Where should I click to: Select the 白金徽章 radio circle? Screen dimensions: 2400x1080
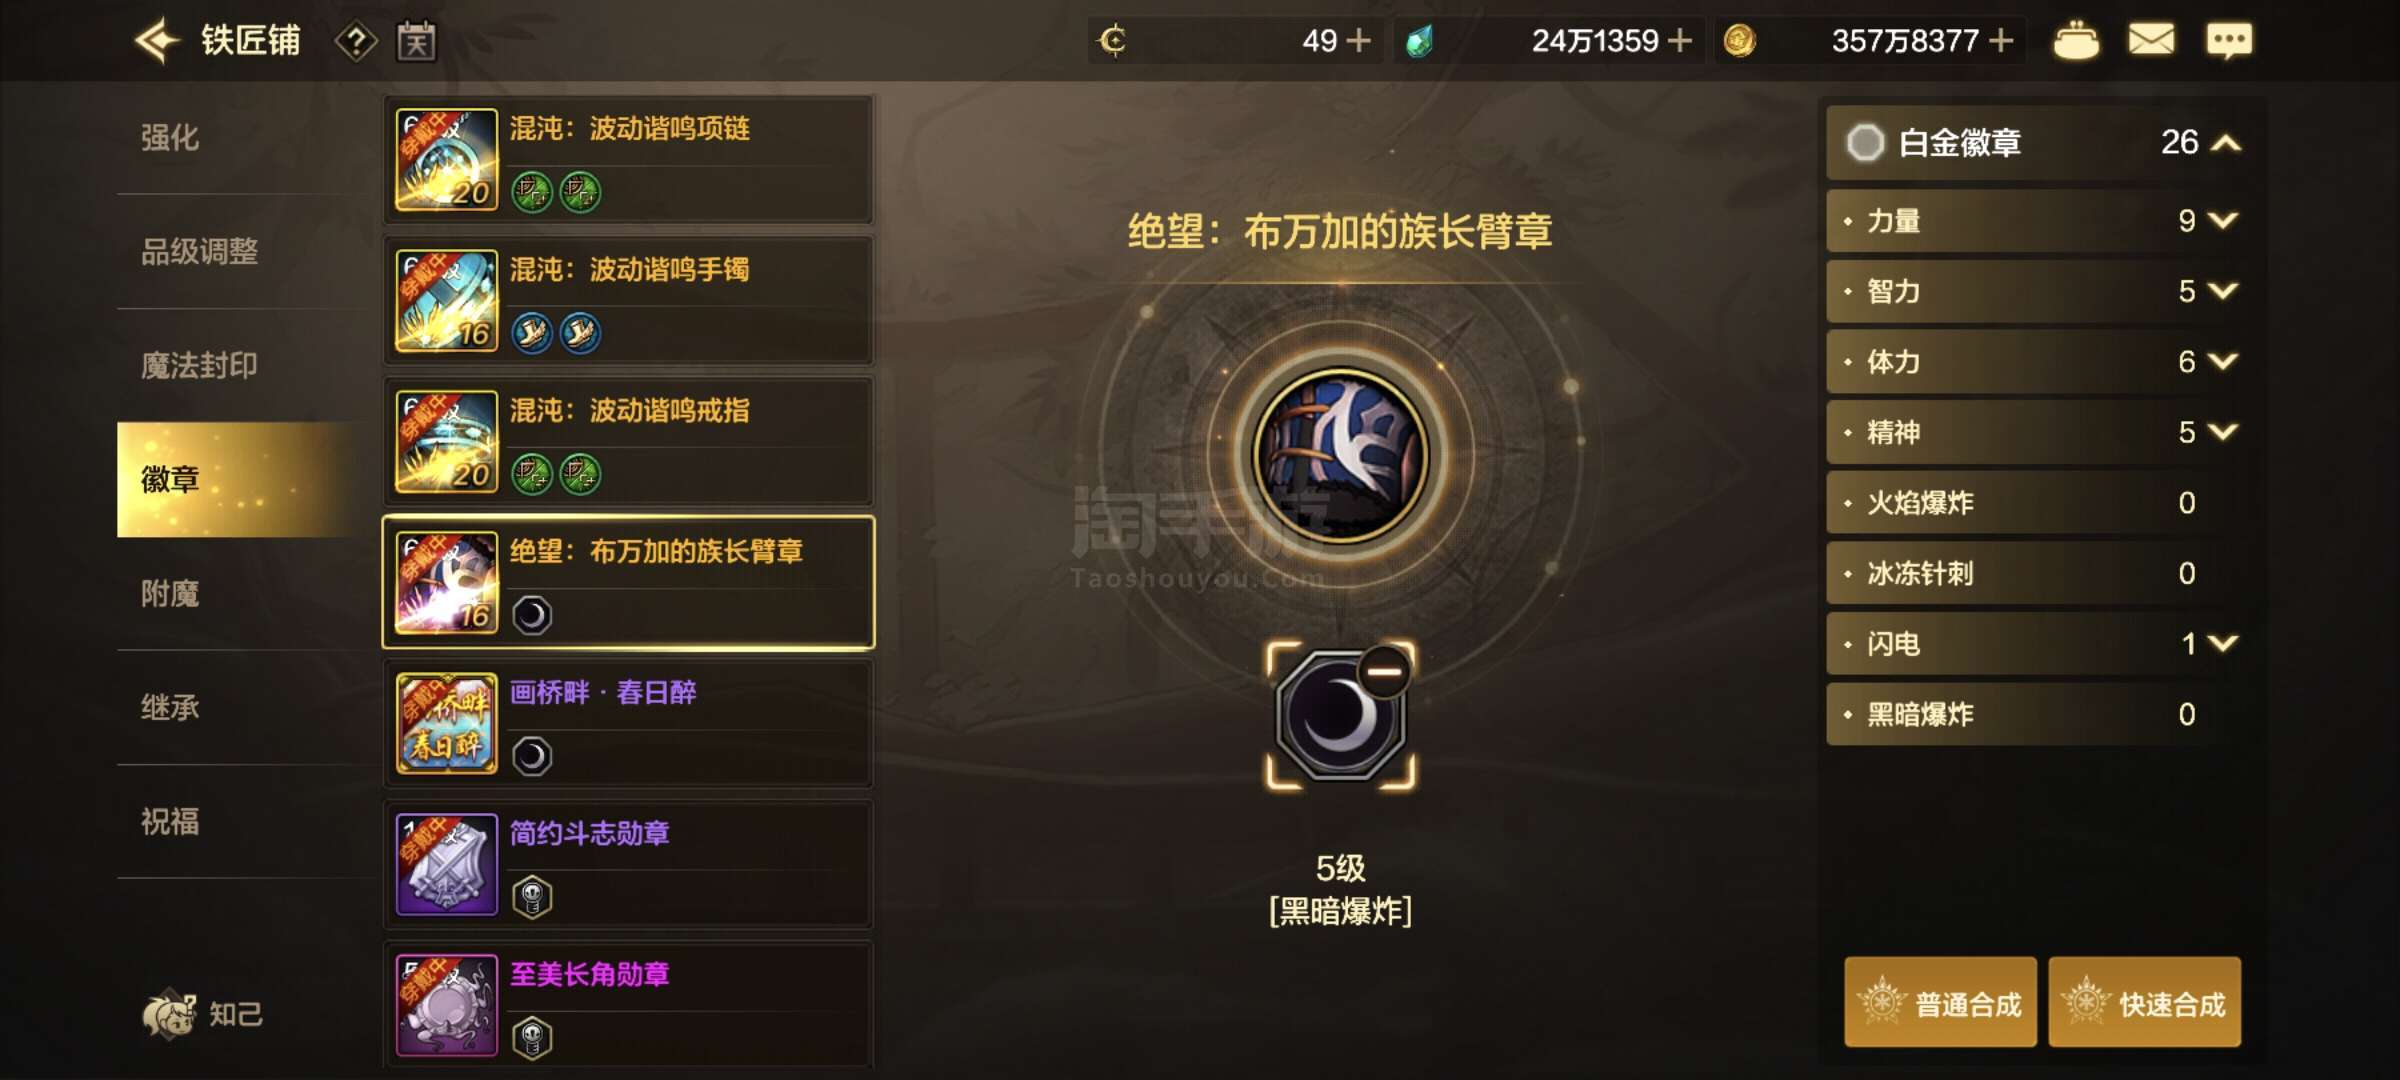pos(1865,142)
